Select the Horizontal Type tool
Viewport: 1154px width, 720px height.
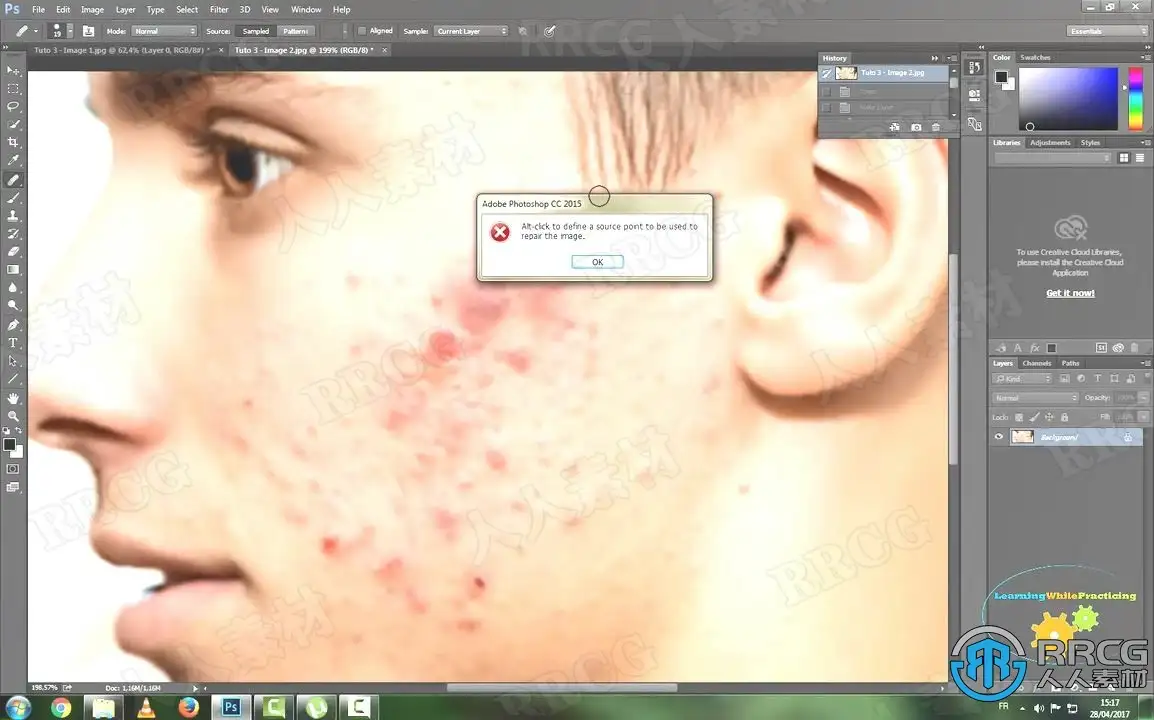[13, 343]
